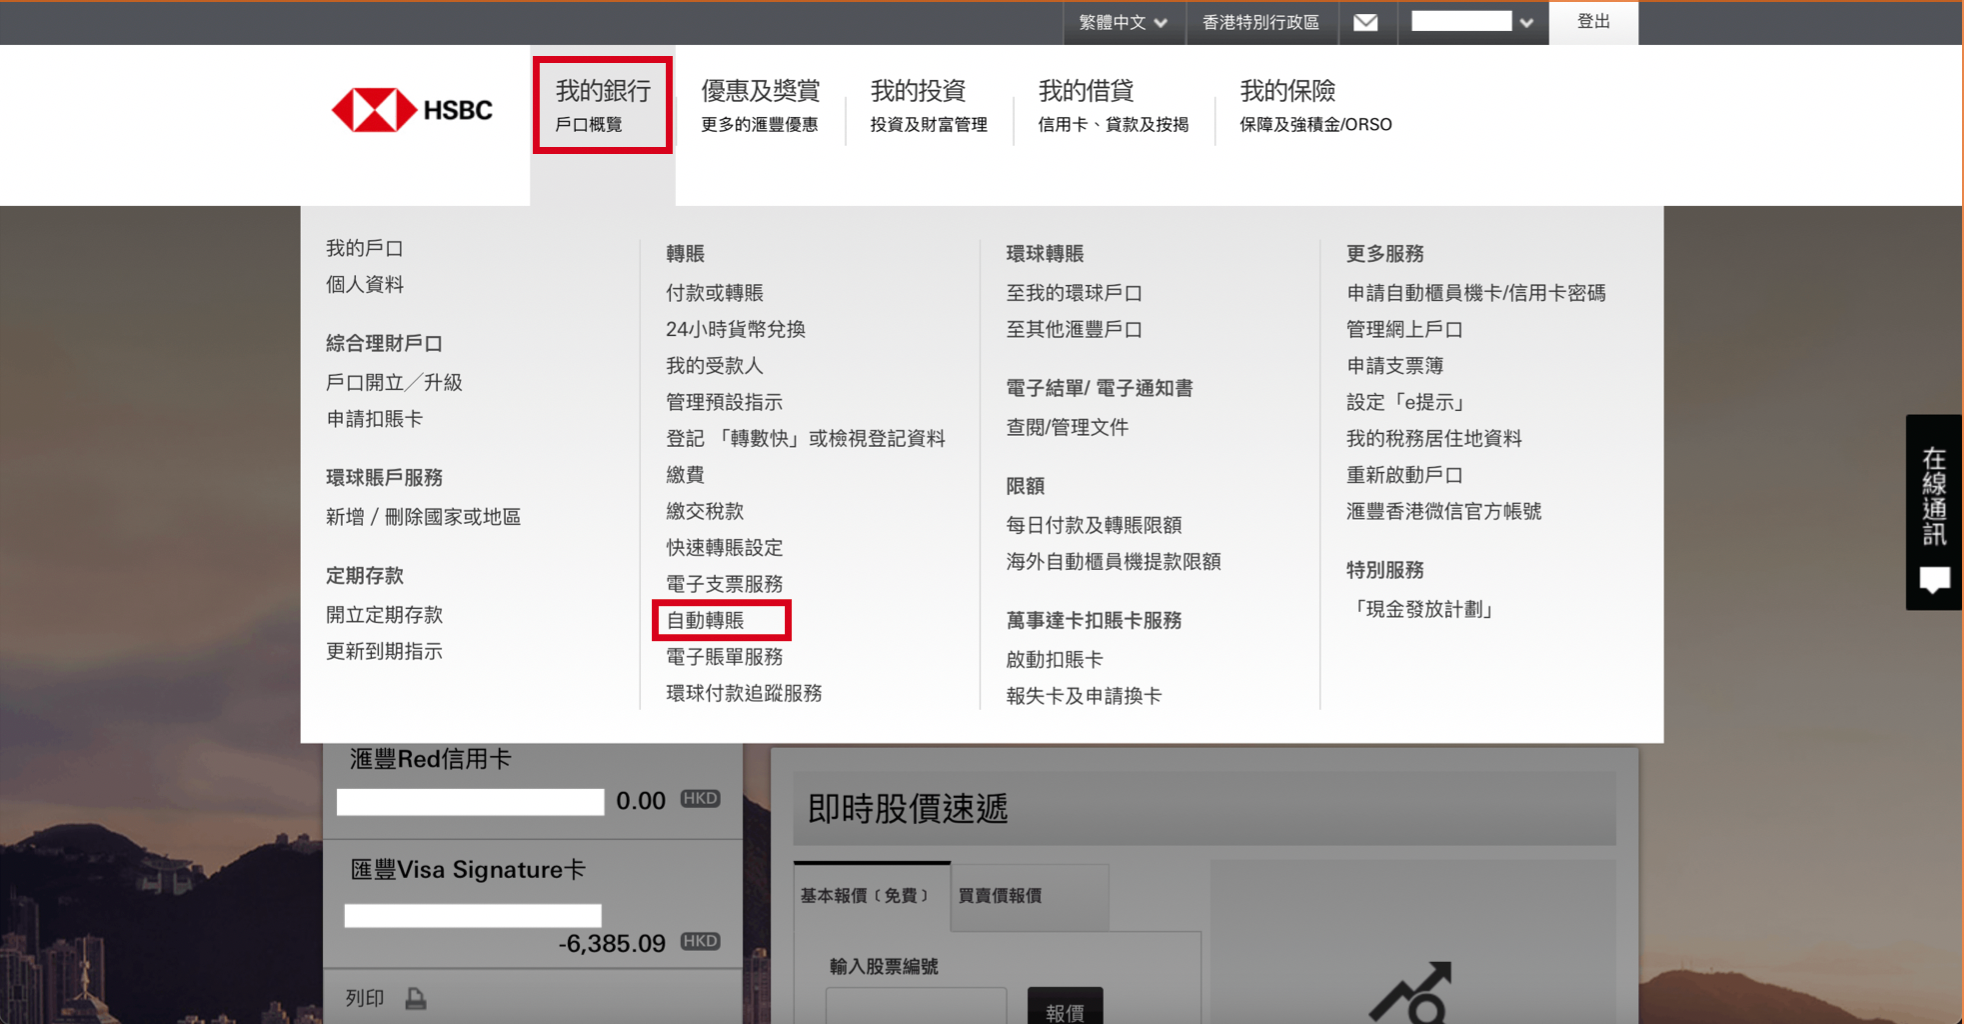Open 報失卡及申請換卡
Screen dimensions: 1964x1024
tap(1084, 696)
